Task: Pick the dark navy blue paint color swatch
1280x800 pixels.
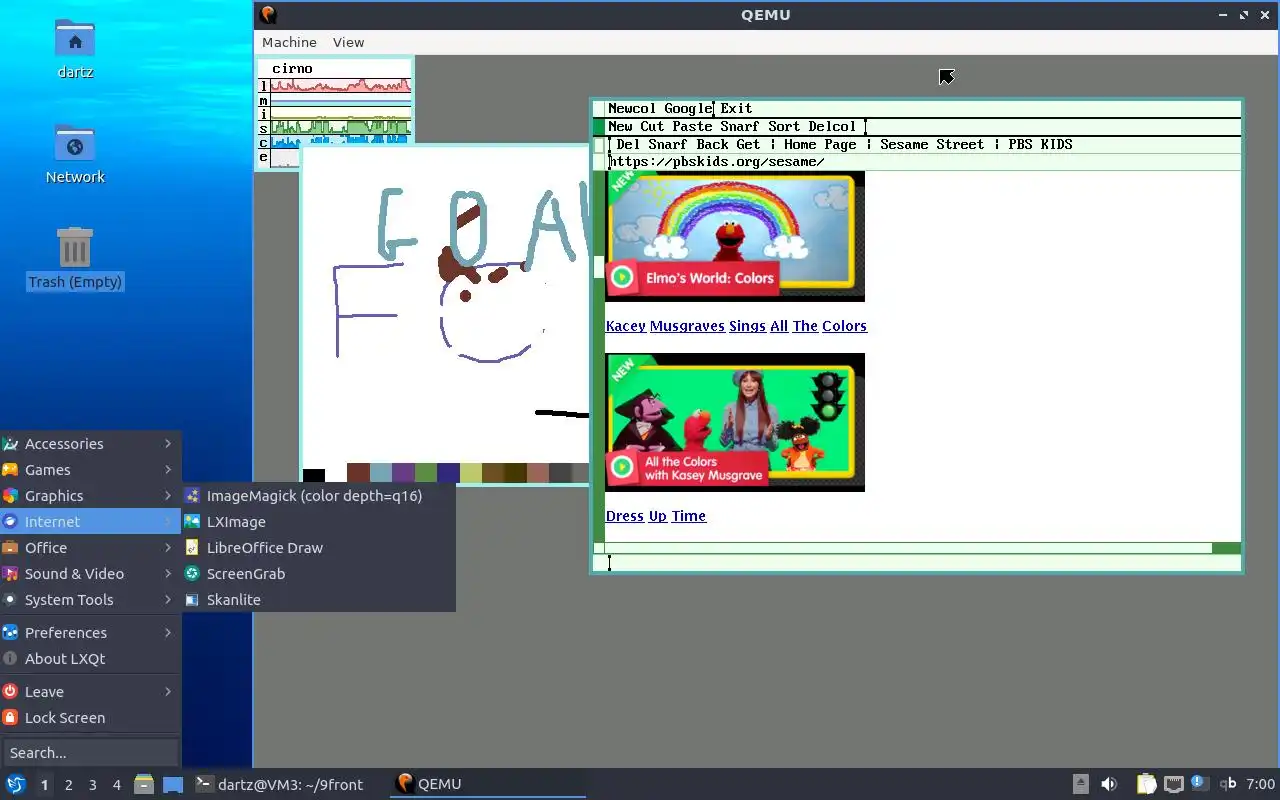Action: click(448, 473)
